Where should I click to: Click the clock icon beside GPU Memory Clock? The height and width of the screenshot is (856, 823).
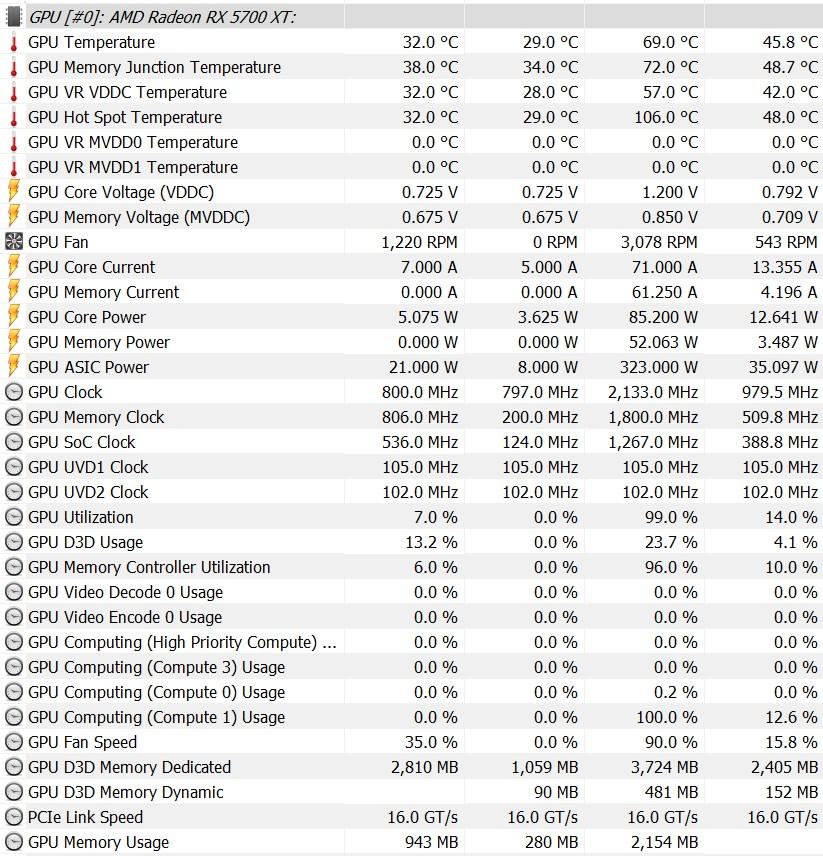(x=14, y=417)
